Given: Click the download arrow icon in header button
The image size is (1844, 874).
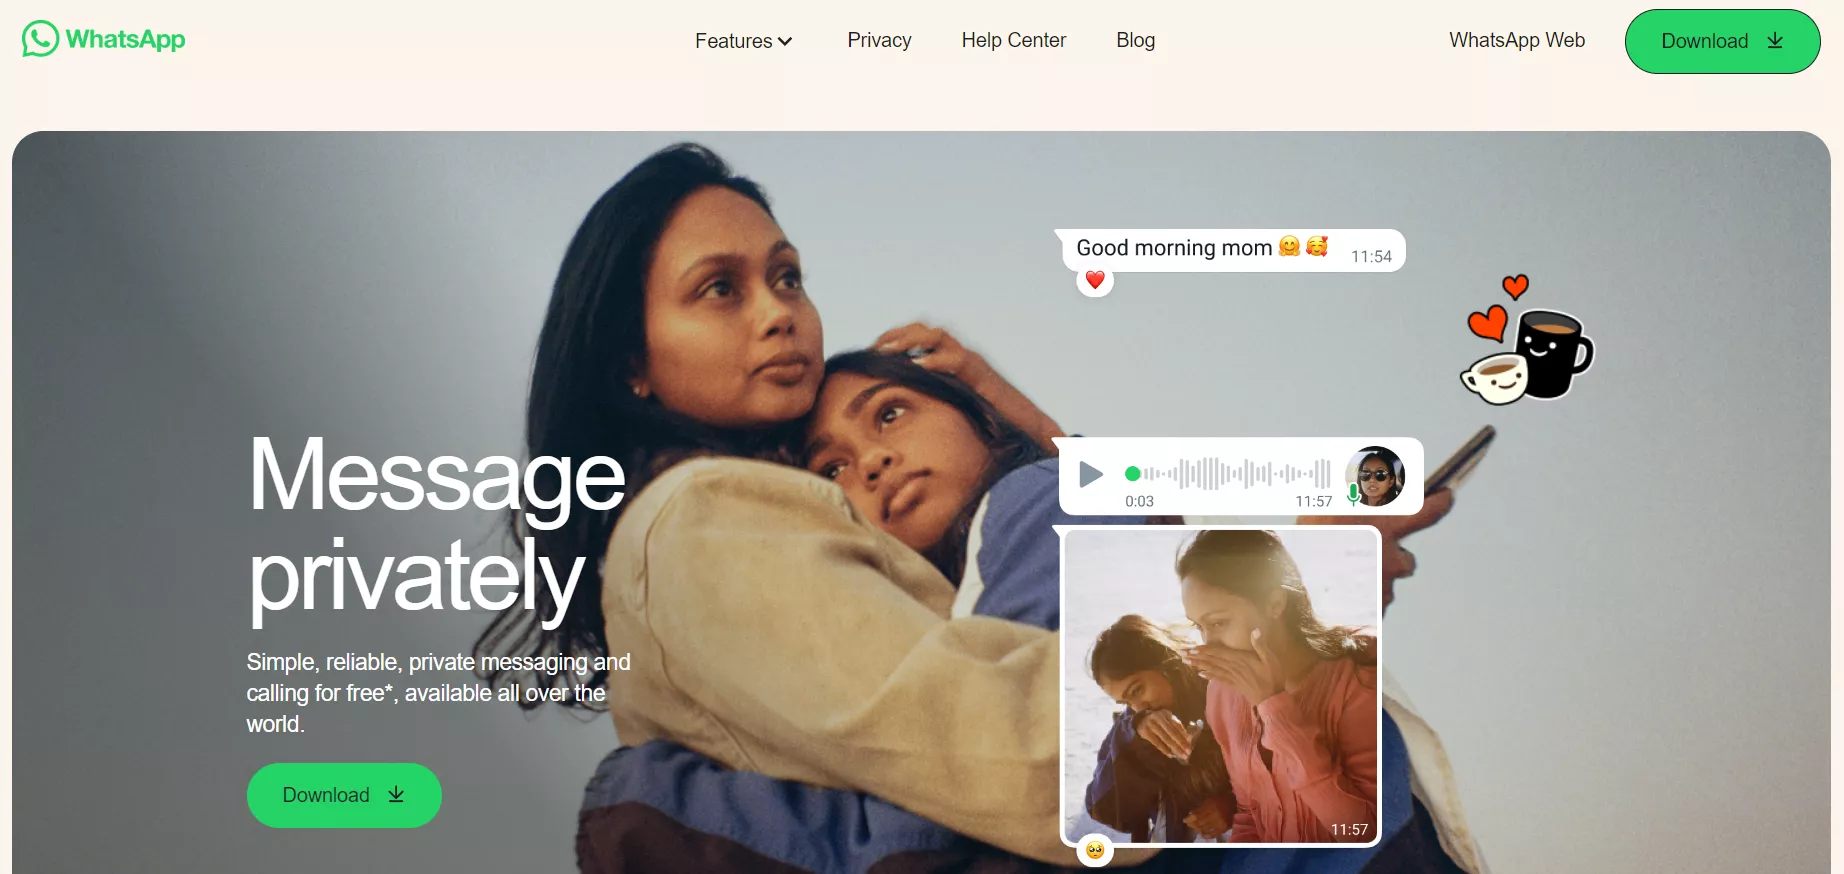Looking at the screenshot, I should coord(1775,41).
